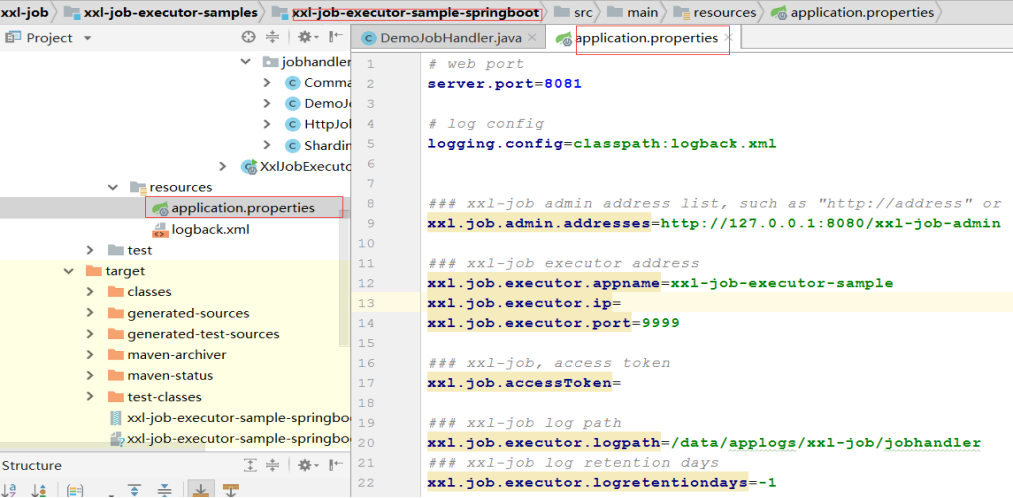Click logging.config classpath:logback.xml value
Image resolution: width=1013 pixels, height=498 pixels.
(x=675, y=144)
